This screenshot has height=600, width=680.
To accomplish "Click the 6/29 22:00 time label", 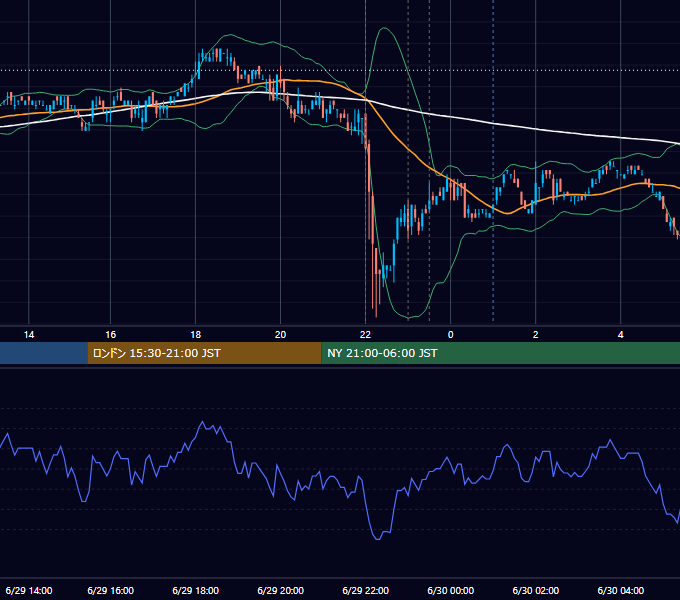I will [366, 590].
